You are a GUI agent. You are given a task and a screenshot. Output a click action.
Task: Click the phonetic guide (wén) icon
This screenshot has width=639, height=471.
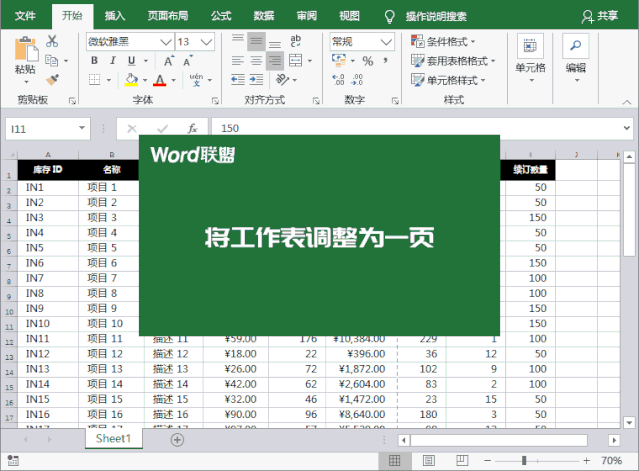[x=196, y=79]
